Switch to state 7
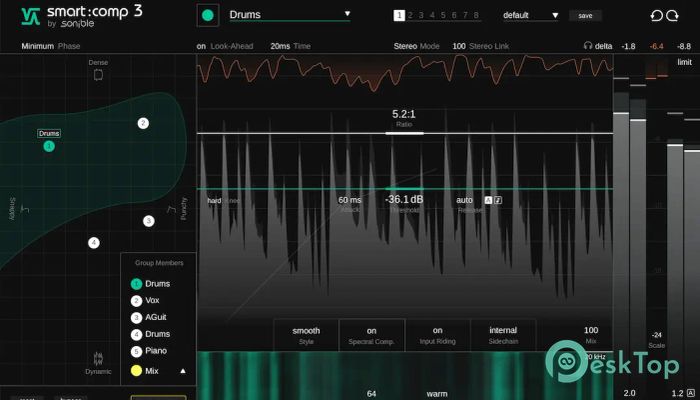Viewport: 700px width, 400px height. (x=465, y=16)
